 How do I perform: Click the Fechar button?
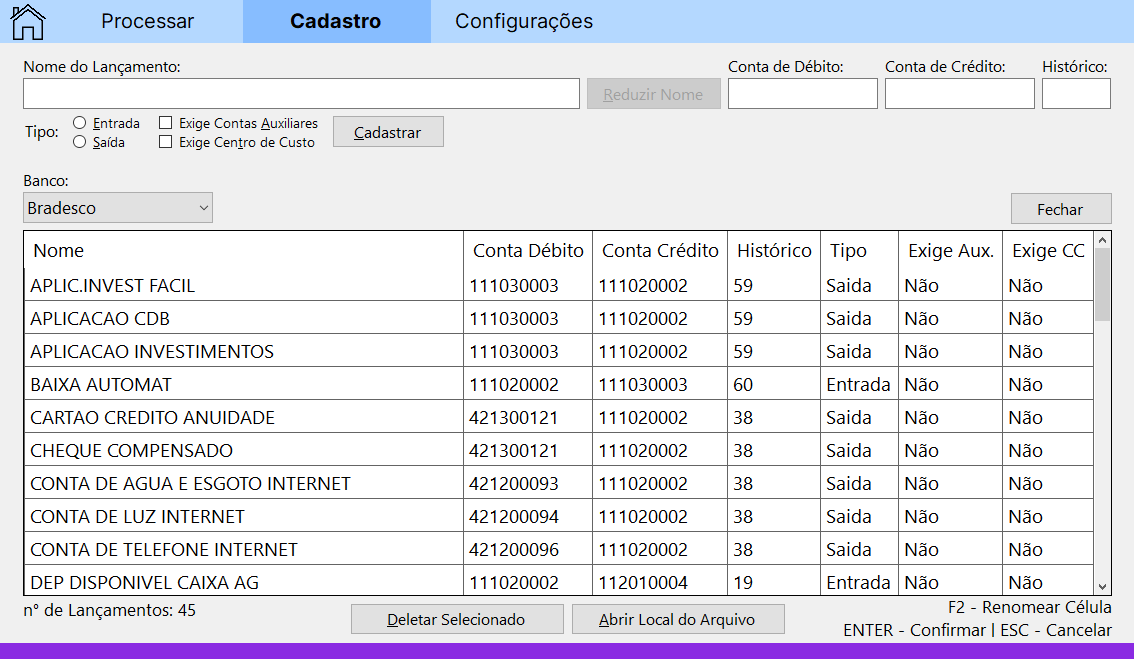1060,209
